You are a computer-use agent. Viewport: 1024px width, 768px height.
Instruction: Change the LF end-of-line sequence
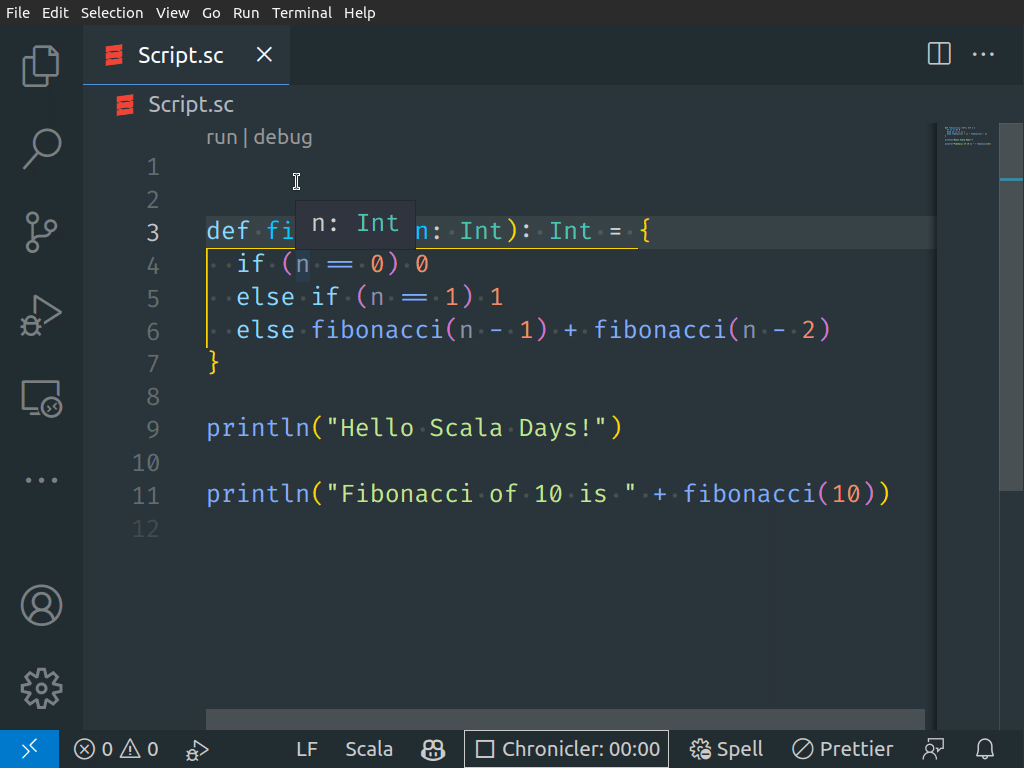(x=307, y=749)
